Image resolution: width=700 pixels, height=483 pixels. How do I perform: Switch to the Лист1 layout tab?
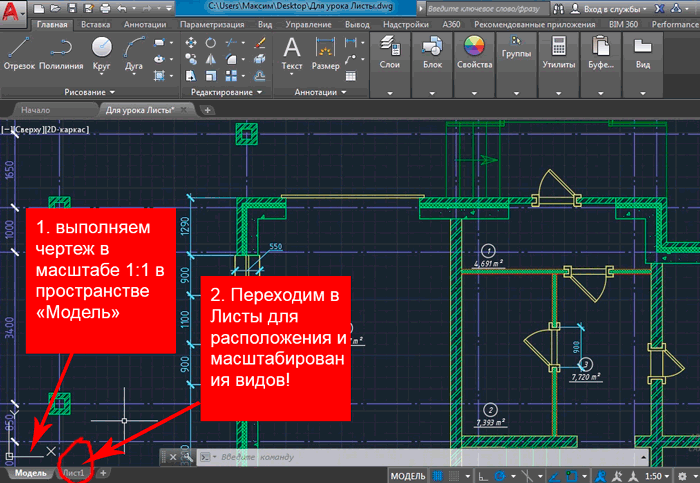pyautogui.click(x=74, y=473)
